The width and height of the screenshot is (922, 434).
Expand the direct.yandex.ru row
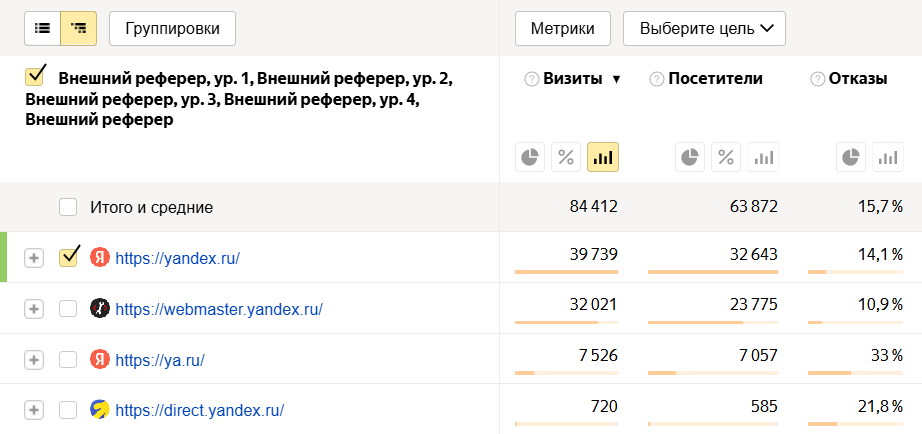[x=34, y=410]
